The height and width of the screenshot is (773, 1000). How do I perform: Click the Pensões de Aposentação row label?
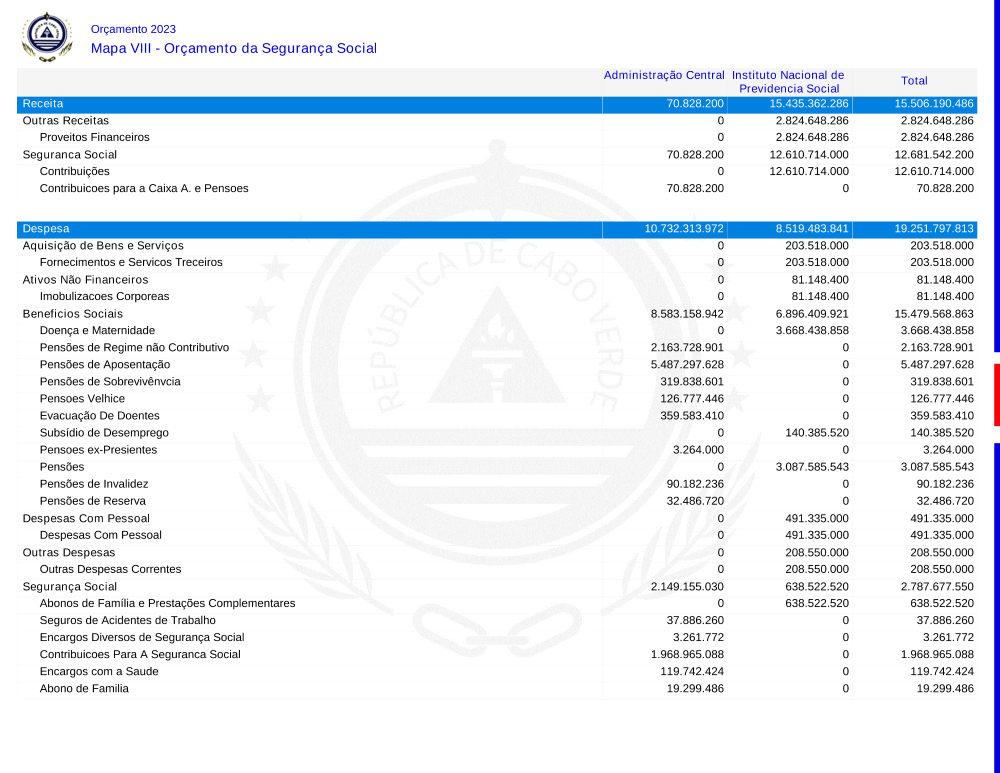pyautogui.click(x=105, y=365)
